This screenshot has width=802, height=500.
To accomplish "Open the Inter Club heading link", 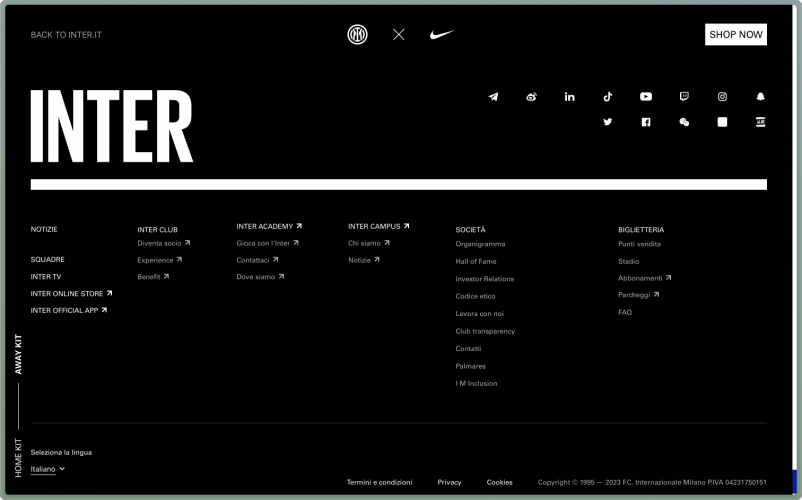I will [x=157, y=230].
